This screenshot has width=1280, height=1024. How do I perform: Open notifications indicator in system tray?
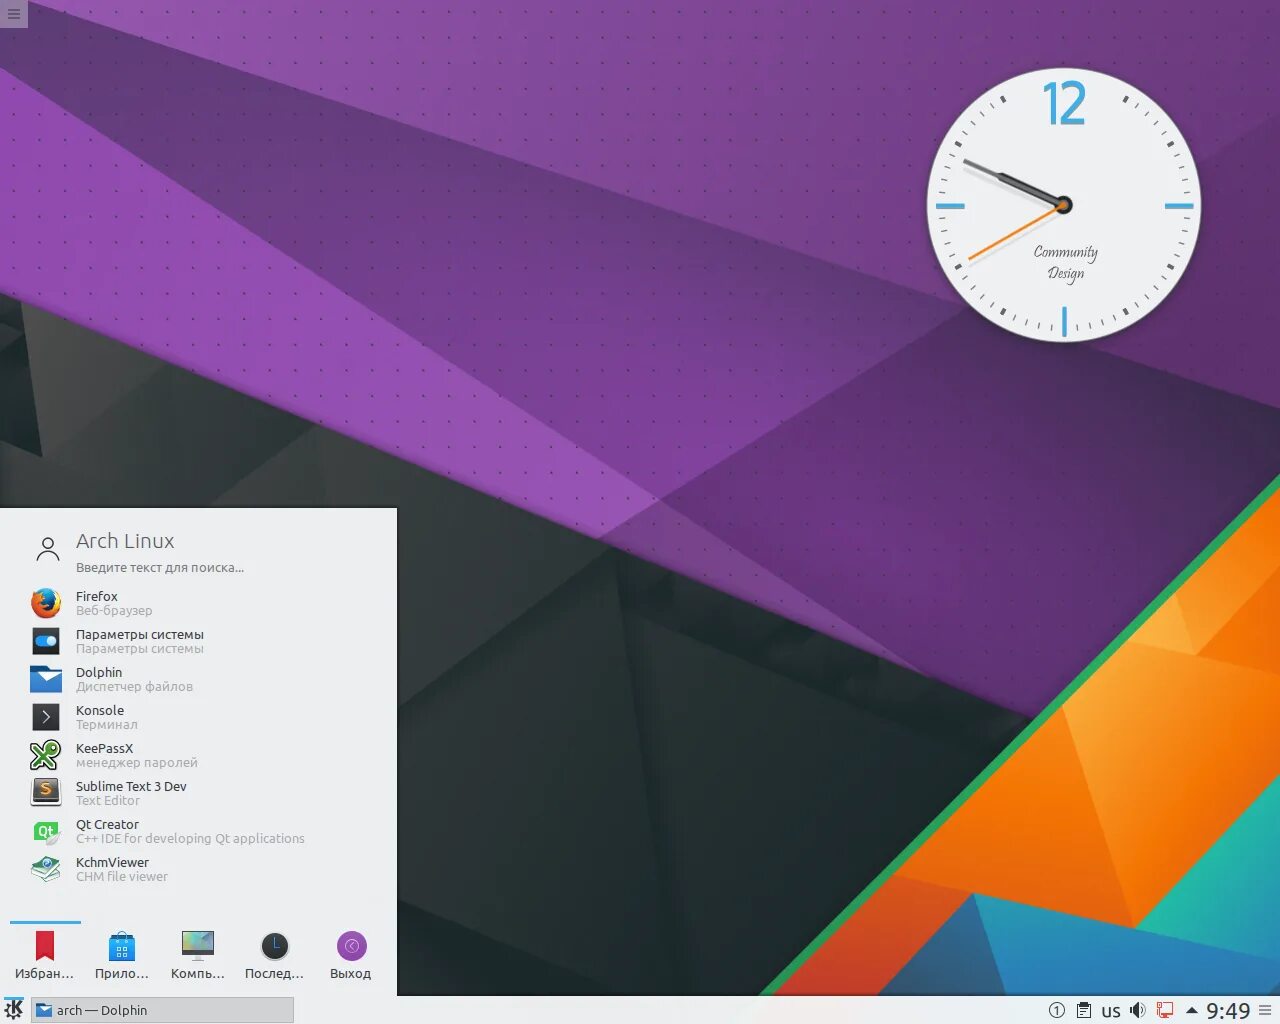pyautogui.click(x=1057, y=1010)
